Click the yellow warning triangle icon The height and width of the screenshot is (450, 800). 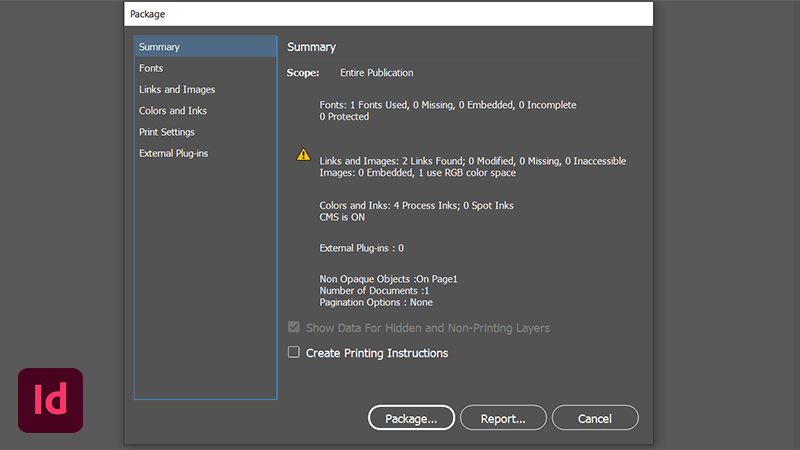point(303,155)
